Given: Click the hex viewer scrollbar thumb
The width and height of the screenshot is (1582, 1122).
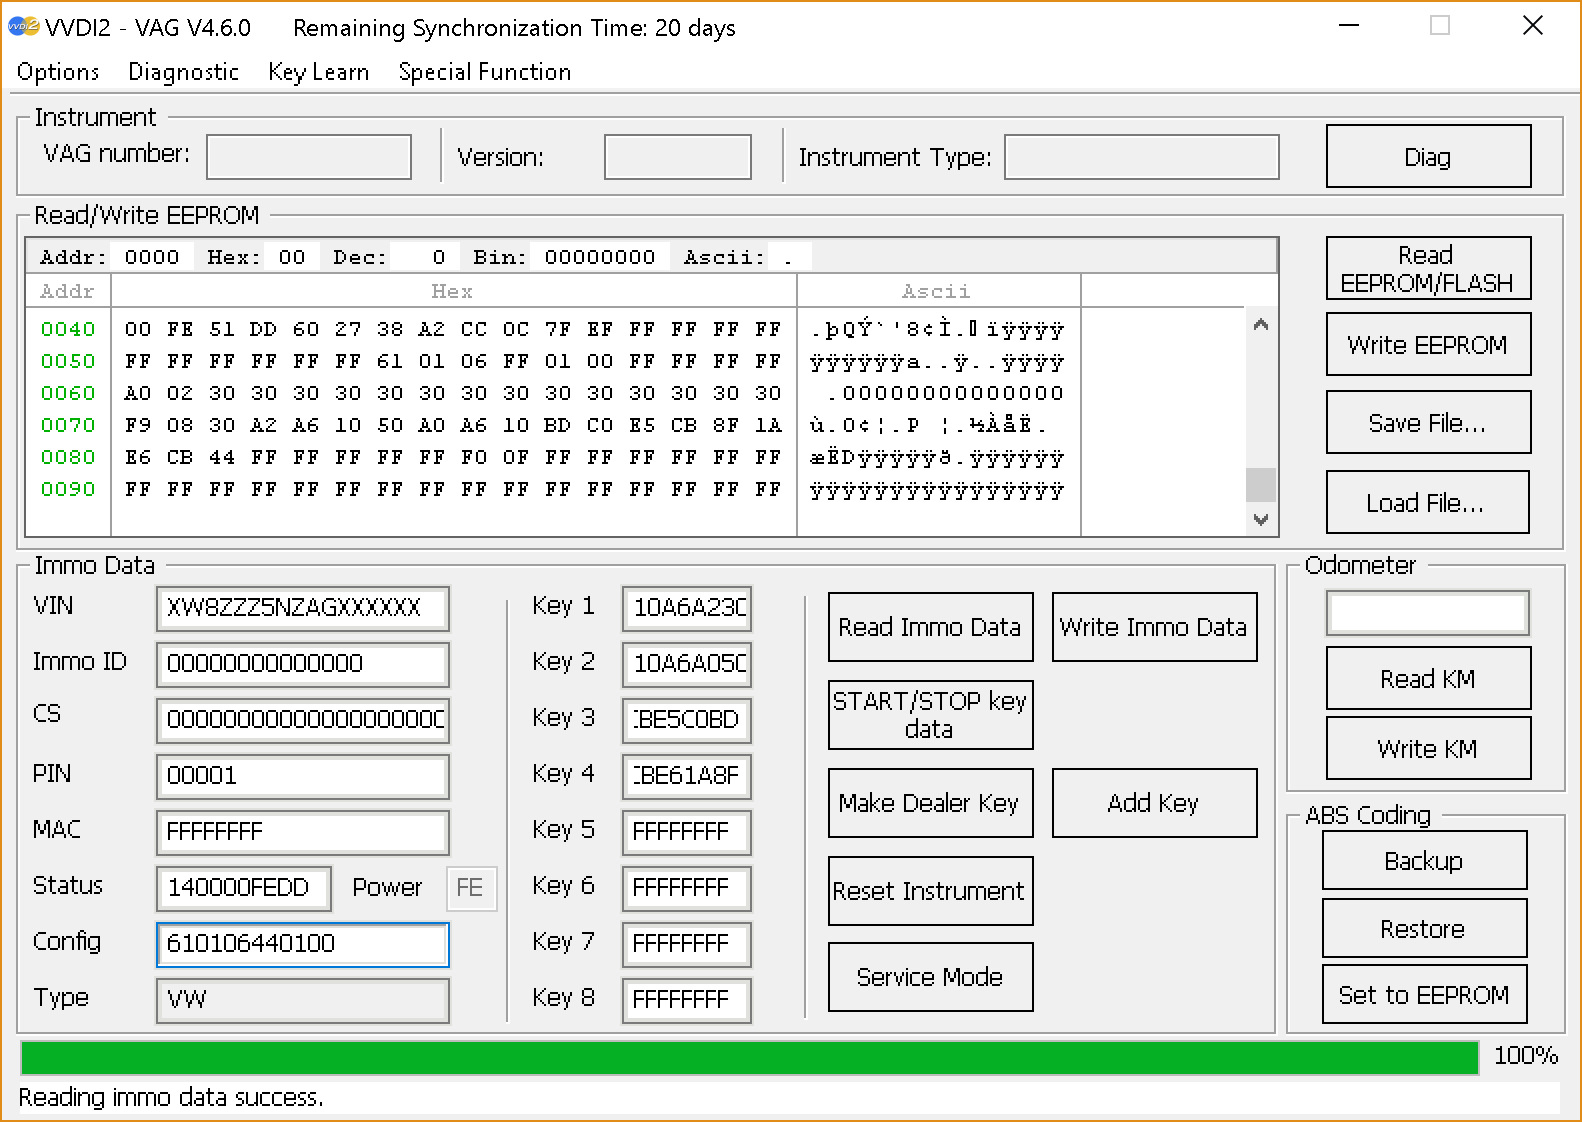Looking at the screenshot, I should (1261, 485).
